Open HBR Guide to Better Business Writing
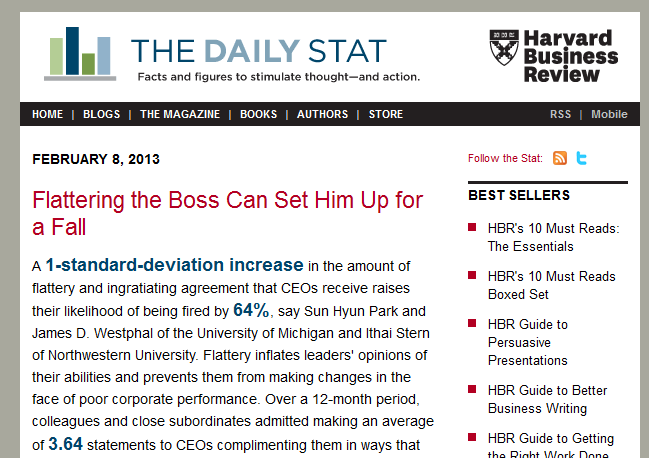Image resolution: width=649 pixels, height=458 pixels. pyautogui.click(x=547, y=400)
